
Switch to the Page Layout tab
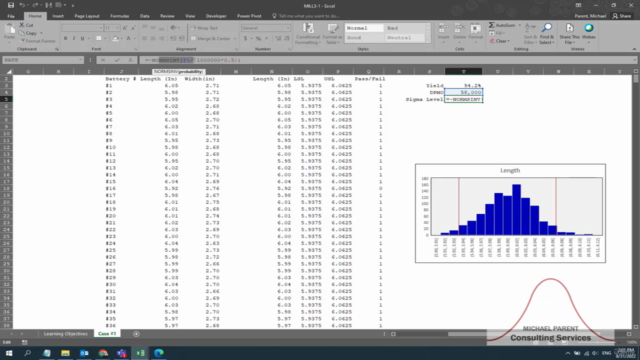[87, 16]
